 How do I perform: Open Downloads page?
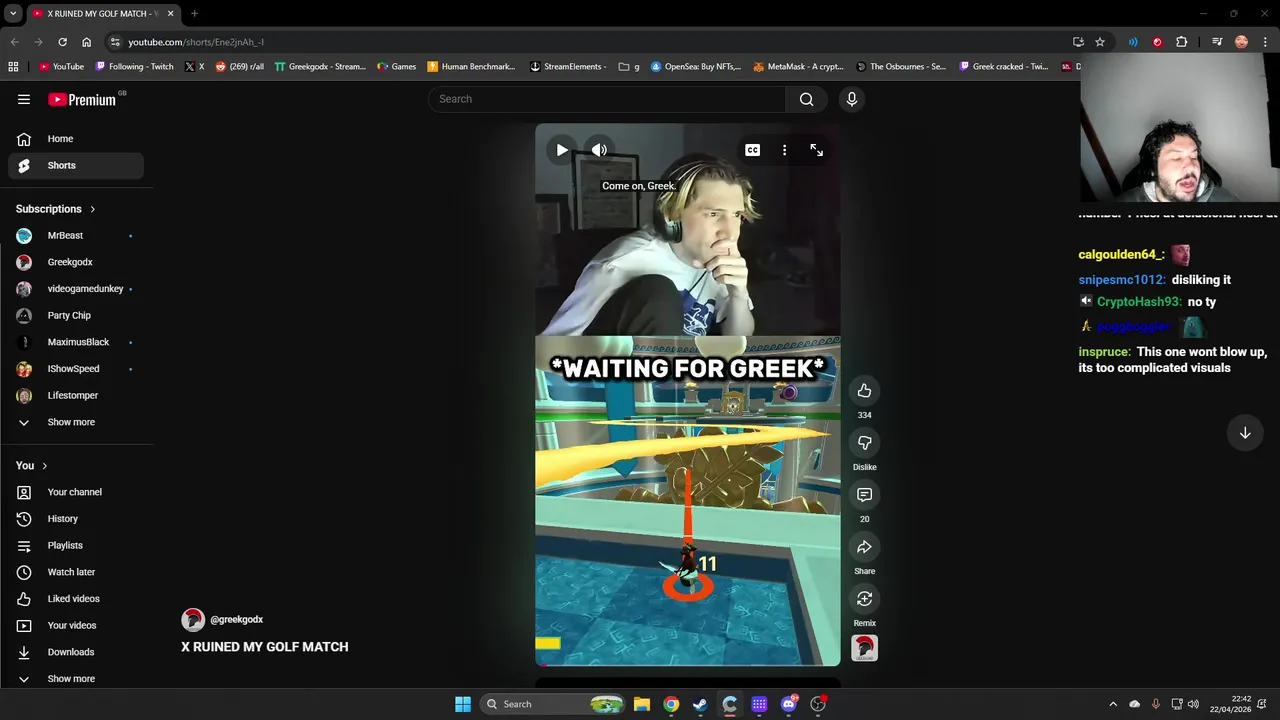76,652
